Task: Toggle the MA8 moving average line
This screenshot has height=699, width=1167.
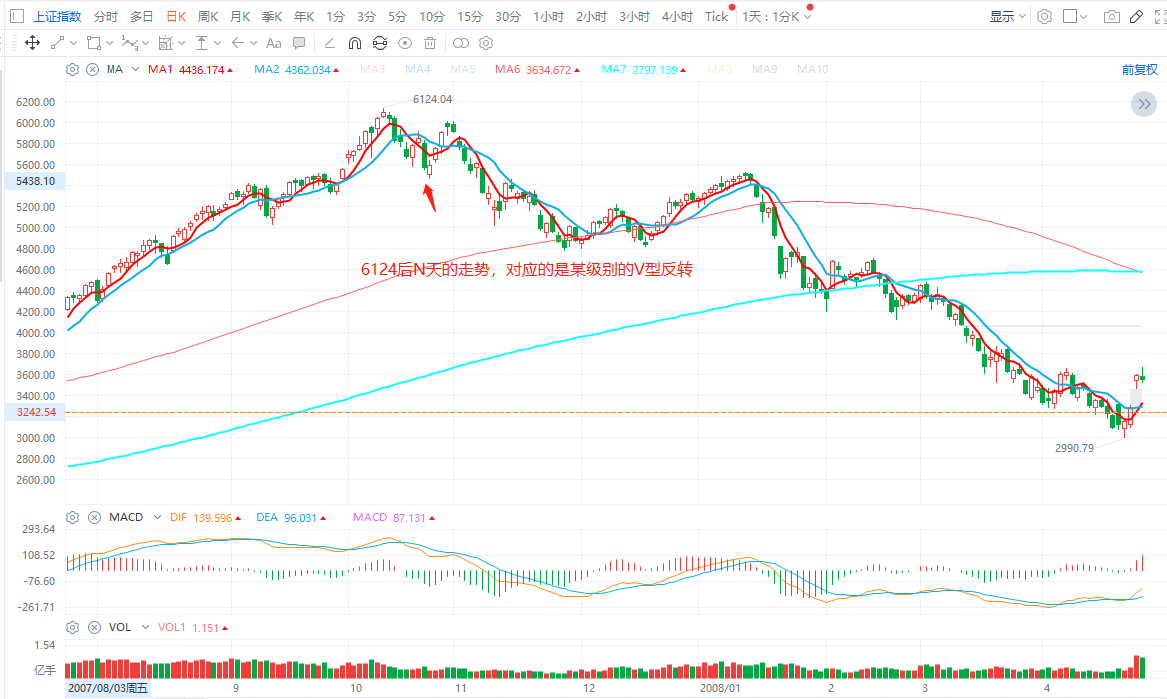Action: (x=720, y=69)
